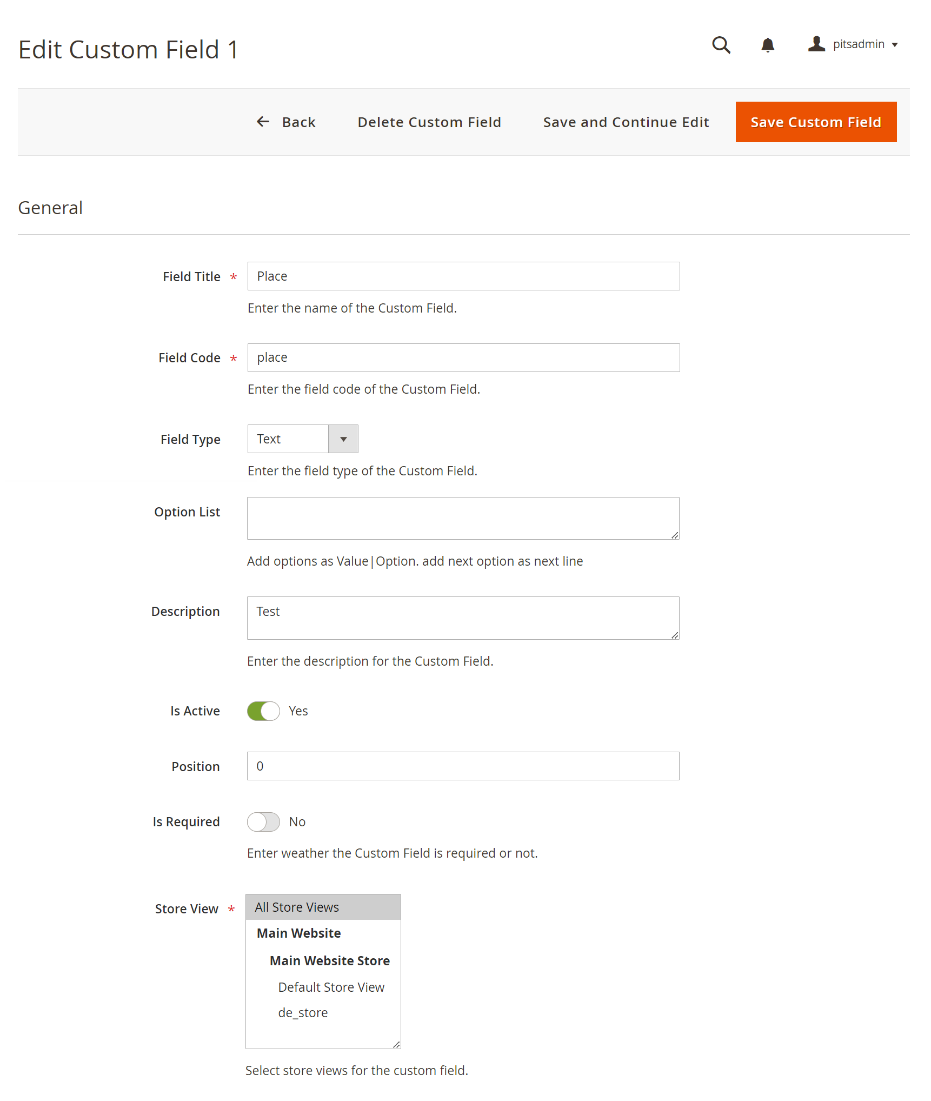This screenshot has width=931, height=1101.
Task: Click inside the Option List textarea
Action: point(463,518)
